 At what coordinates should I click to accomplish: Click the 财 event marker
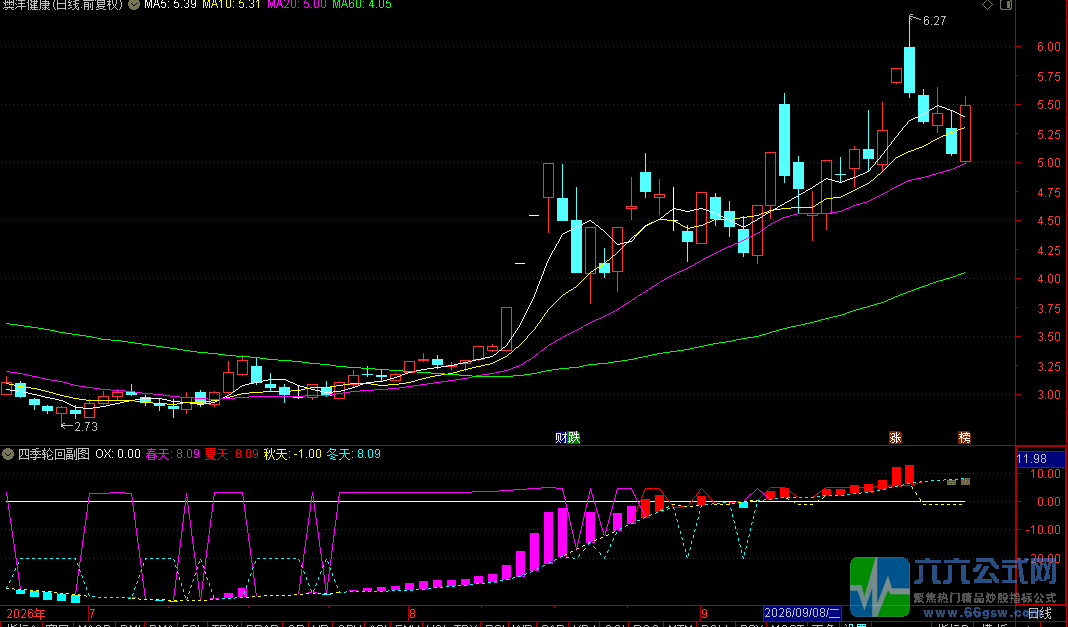click(561, 438)
